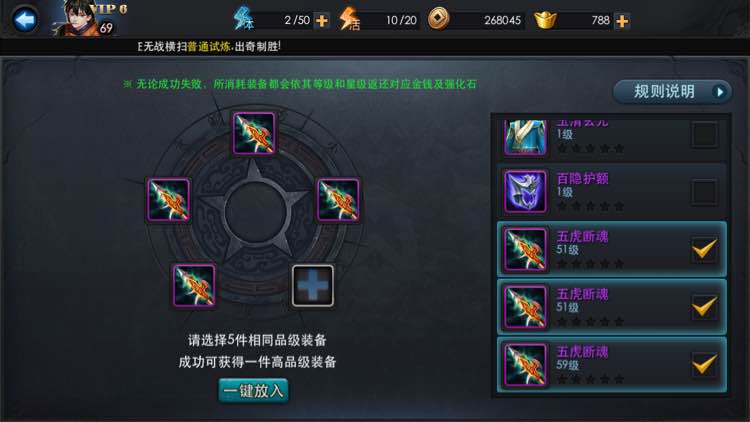Check the box for 百隐护额
The image size is (750, 422).
click(x=704, y=192)
